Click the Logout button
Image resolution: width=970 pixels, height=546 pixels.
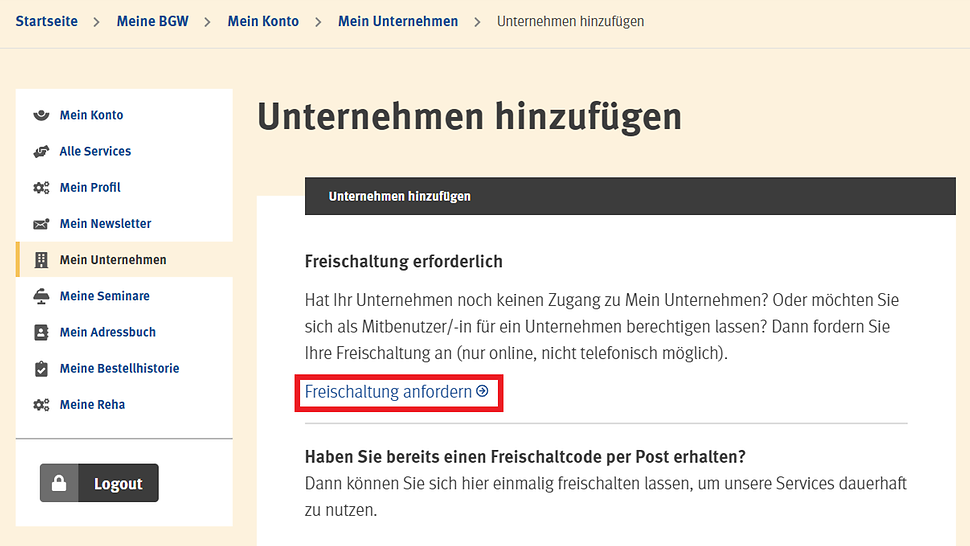point(99,483)
